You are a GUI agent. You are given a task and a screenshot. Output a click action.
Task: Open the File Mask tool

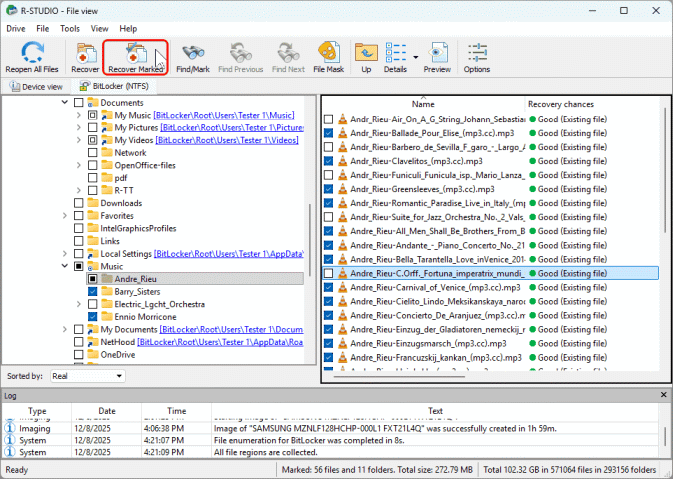[x=327, y=54]
